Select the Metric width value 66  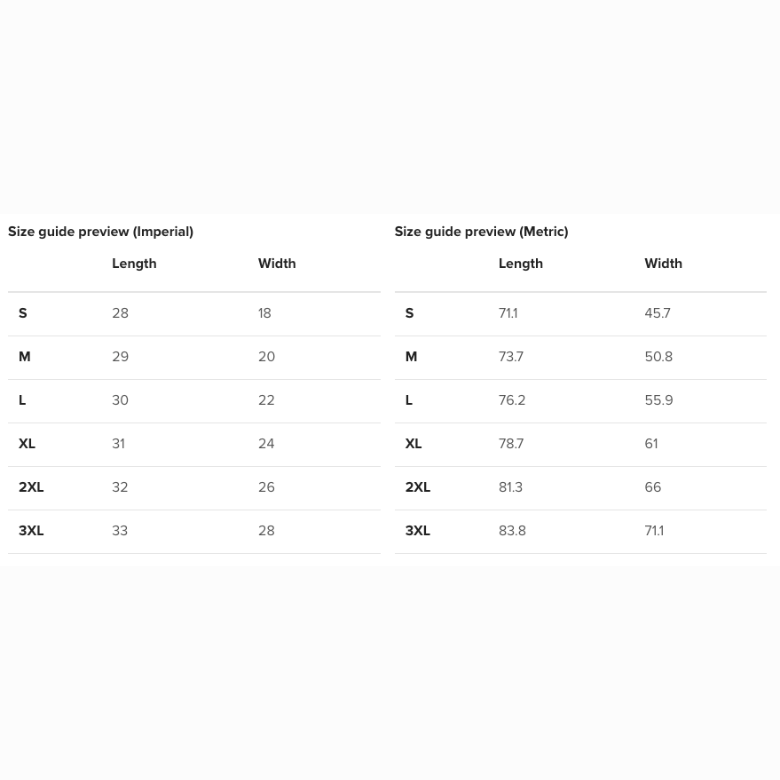(x=653, y=487)
